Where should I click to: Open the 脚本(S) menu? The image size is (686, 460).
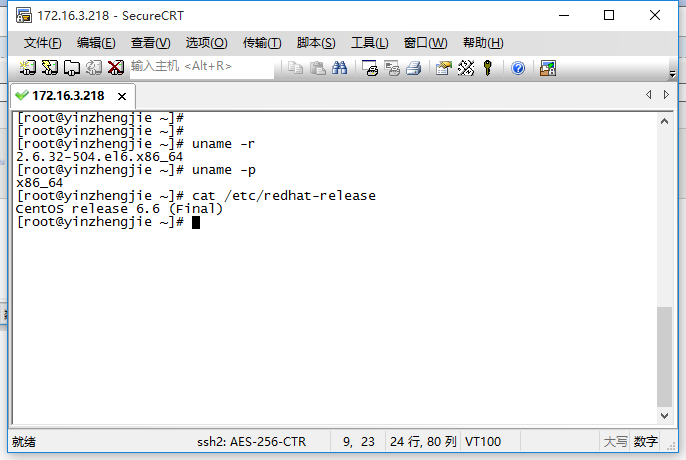pyautogui.click(x=316, y=43)
